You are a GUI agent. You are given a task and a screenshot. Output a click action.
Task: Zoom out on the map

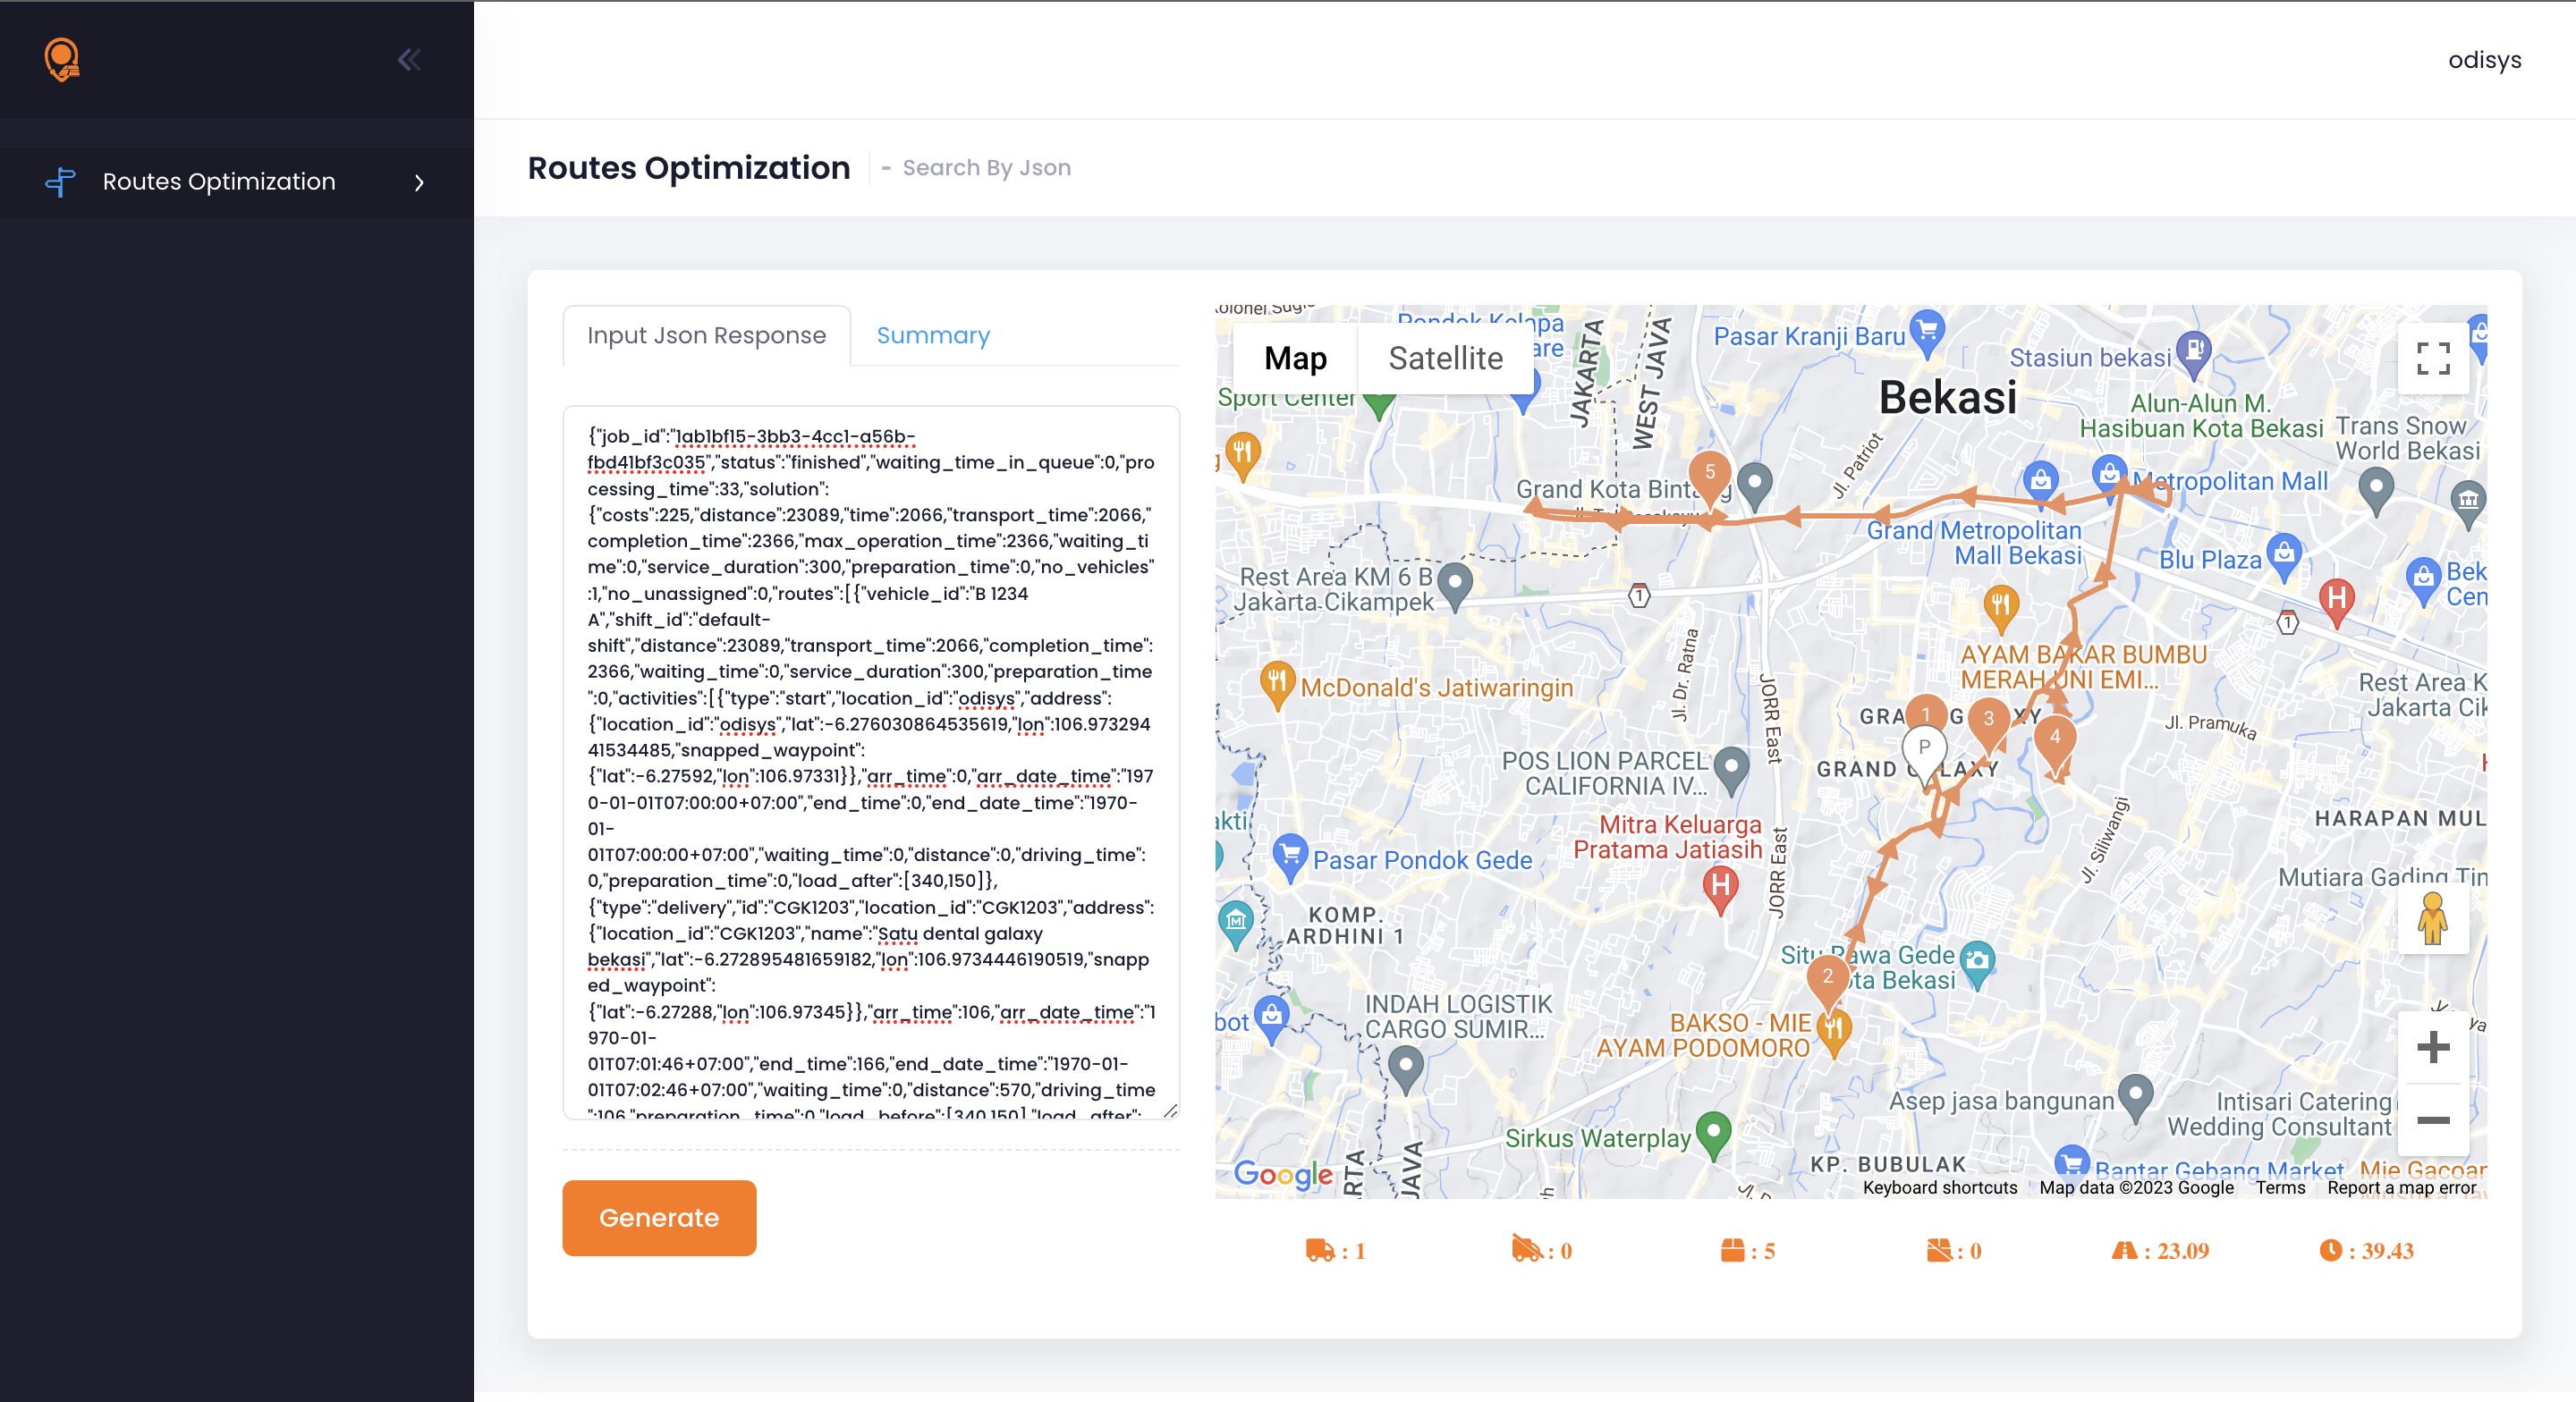pyautogui.click(x=2432, y=1120)
